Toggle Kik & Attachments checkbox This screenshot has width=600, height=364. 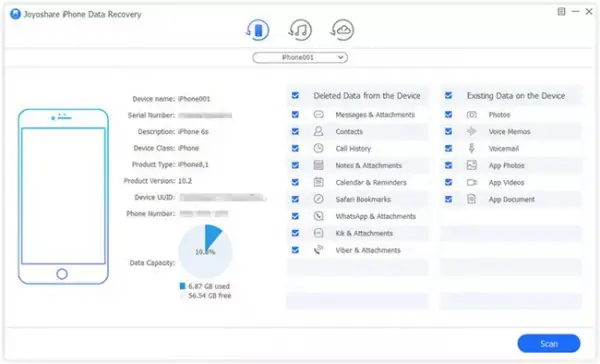coord(295,233)
